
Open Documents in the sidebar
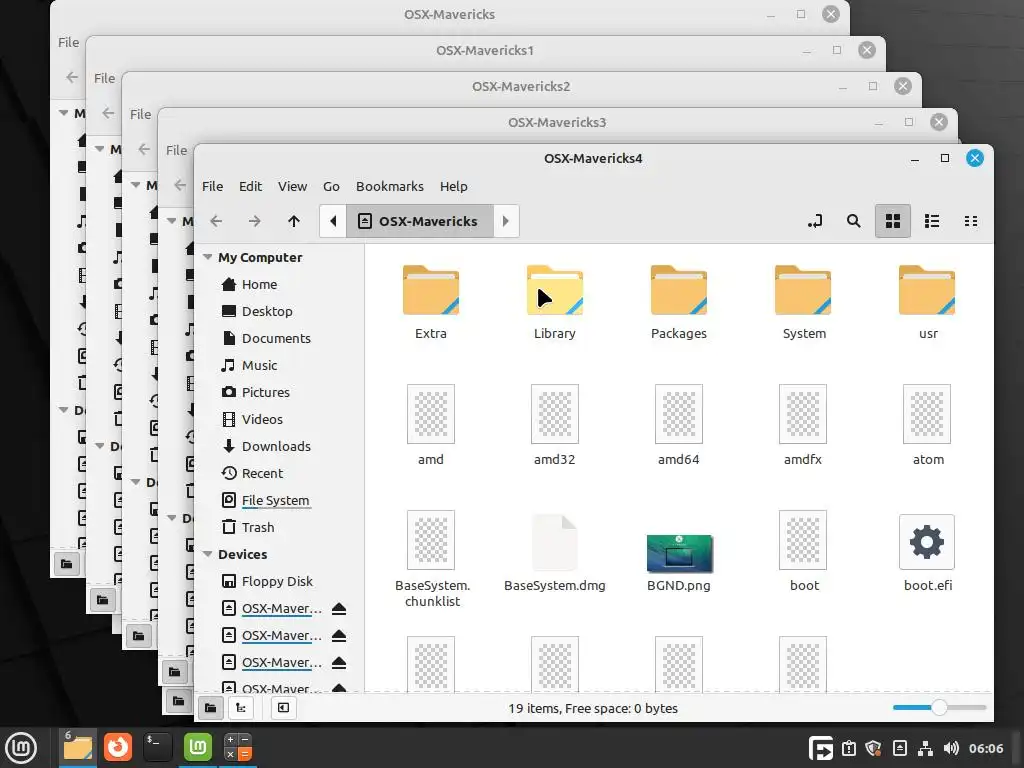pos(276,338)
